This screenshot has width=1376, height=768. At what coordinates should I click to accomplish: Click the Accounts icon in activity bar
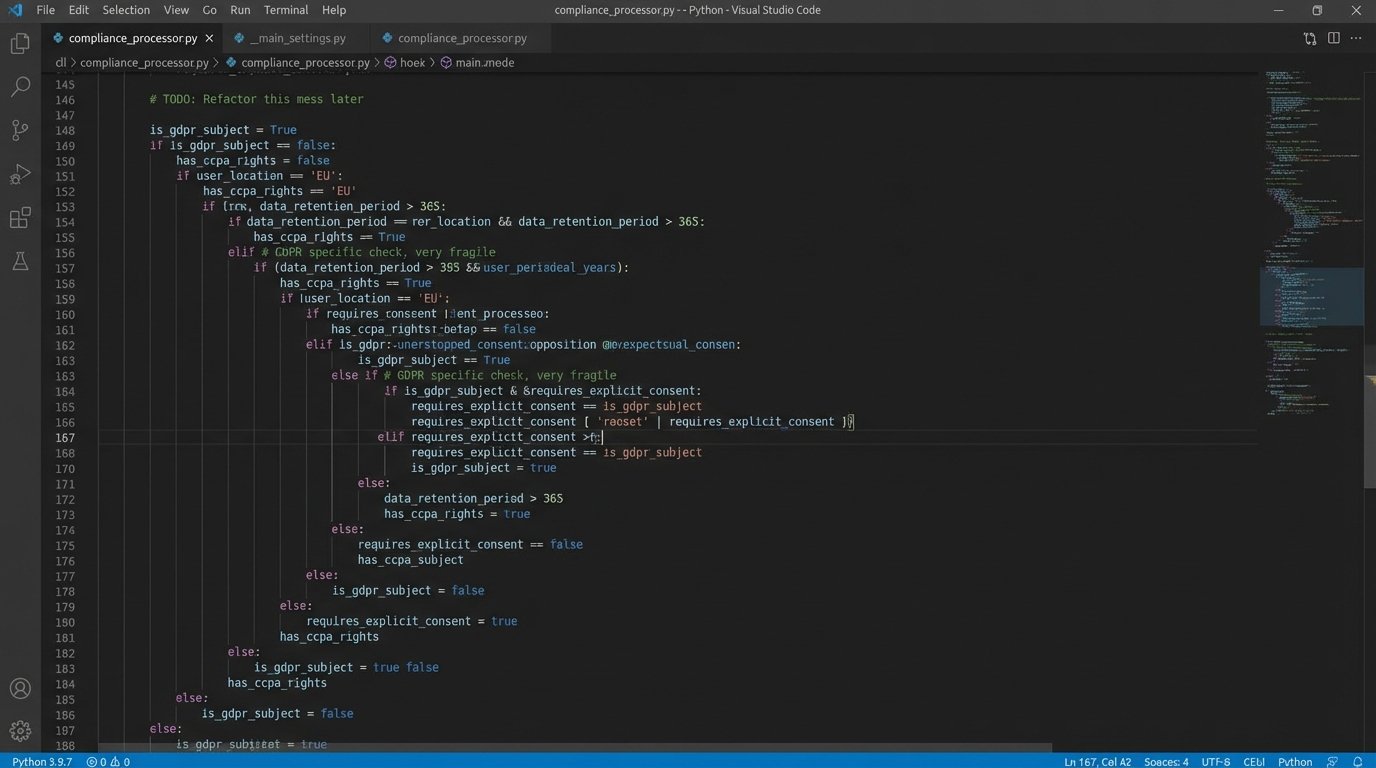pyautogui.click(x=20, y=688)
